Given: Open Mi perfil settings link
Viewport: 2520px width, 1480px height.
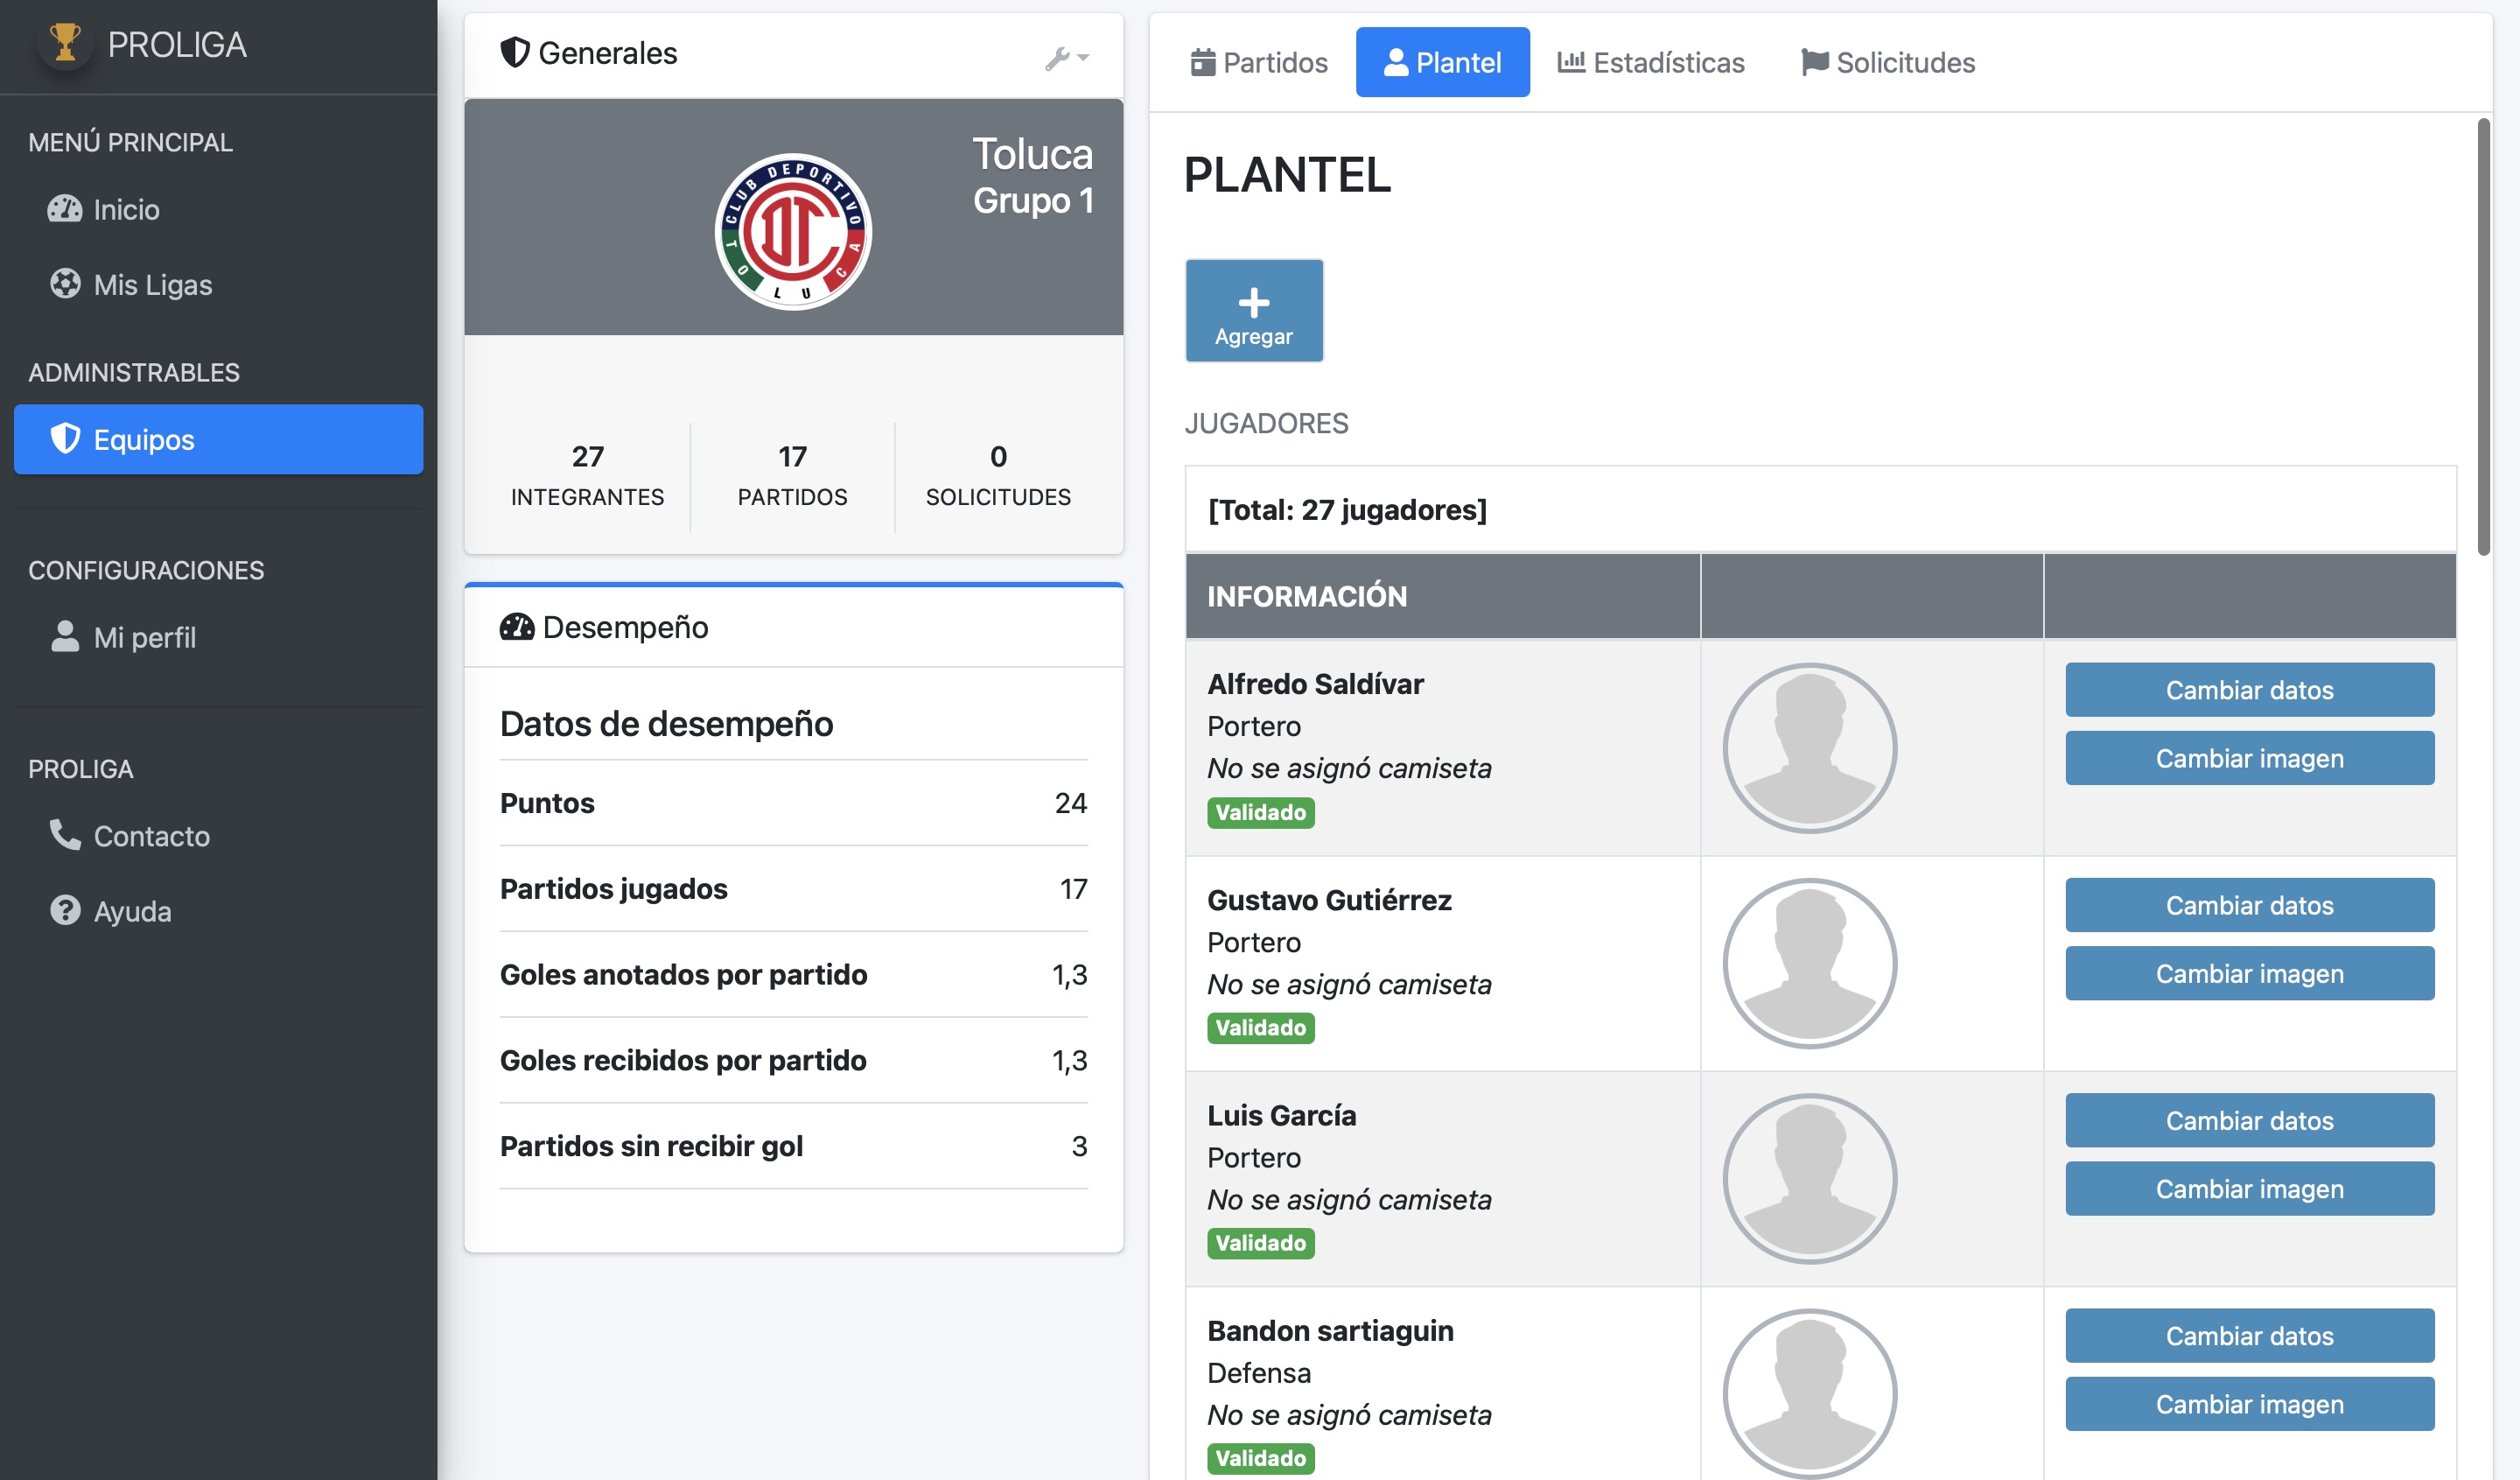Looking at the screenshot, I should coord(218,636).
